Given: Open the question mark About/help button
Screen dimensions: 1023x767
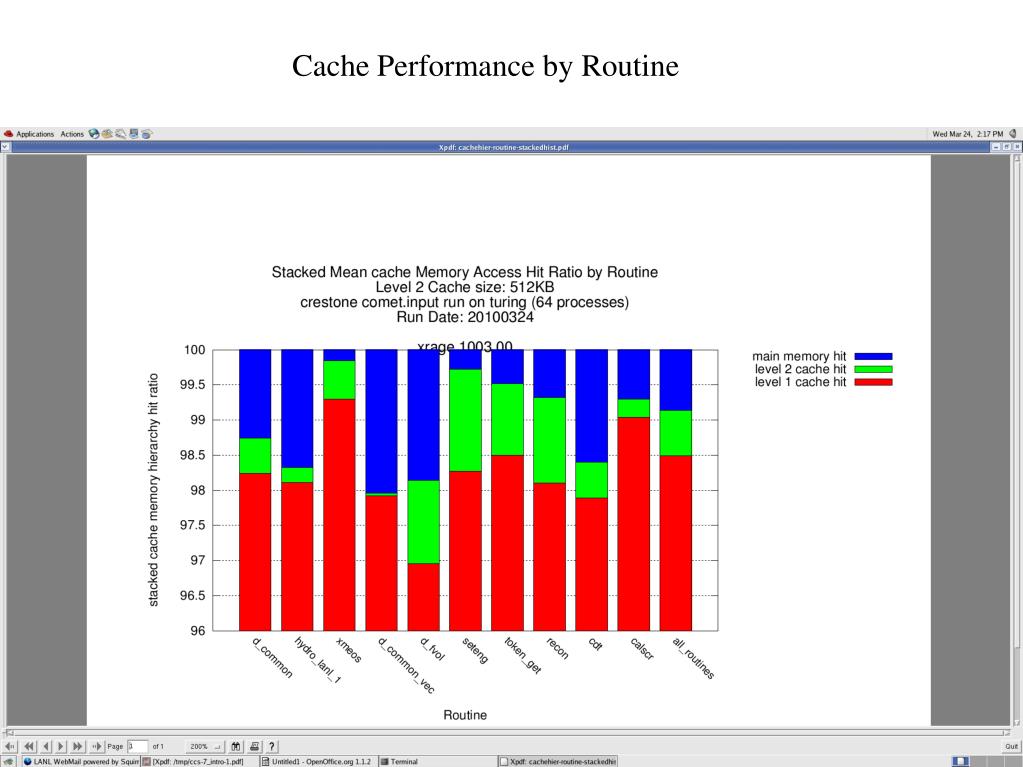Looking at the screenshot, I should tap(272, 746).
